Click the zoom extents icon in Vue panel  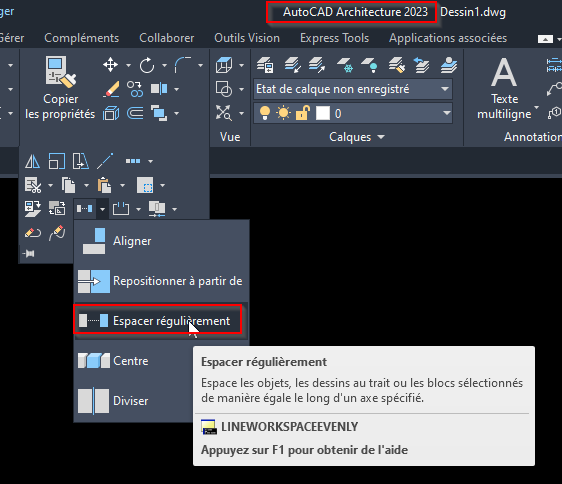[x=224, y=113]
